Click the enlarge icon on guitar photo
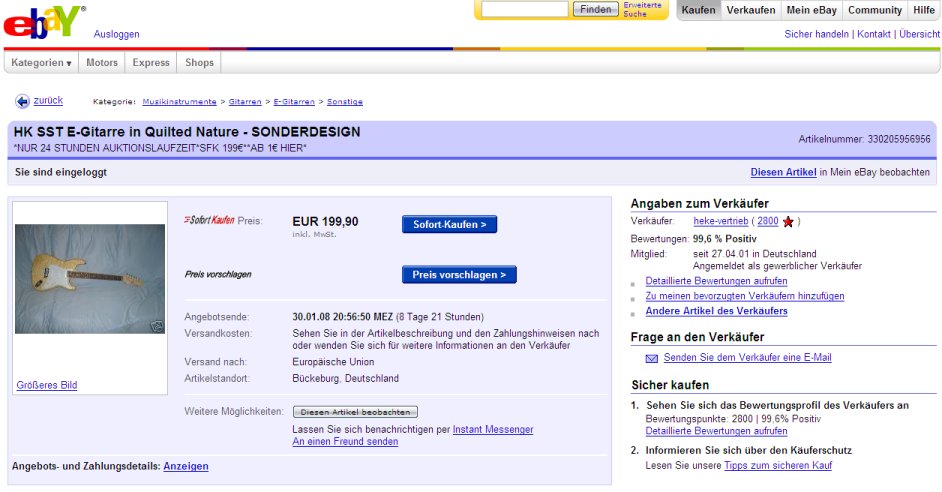The height and width of the screenshot is (492, 942). 157,326
